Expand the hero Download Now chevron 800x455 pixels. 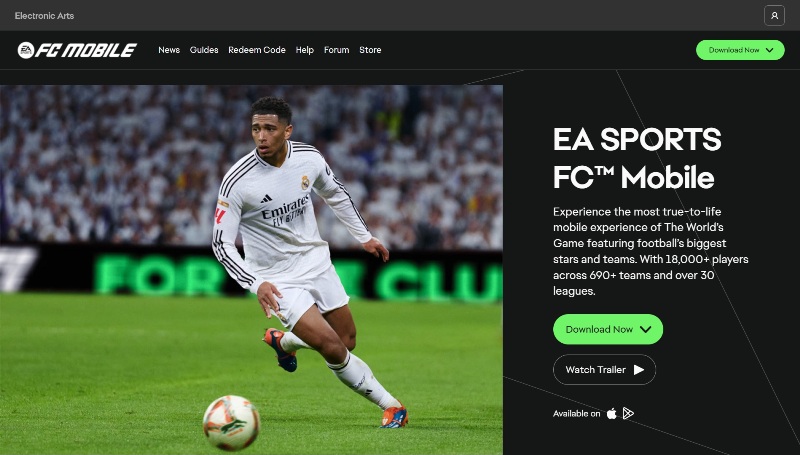pos(645,329)
